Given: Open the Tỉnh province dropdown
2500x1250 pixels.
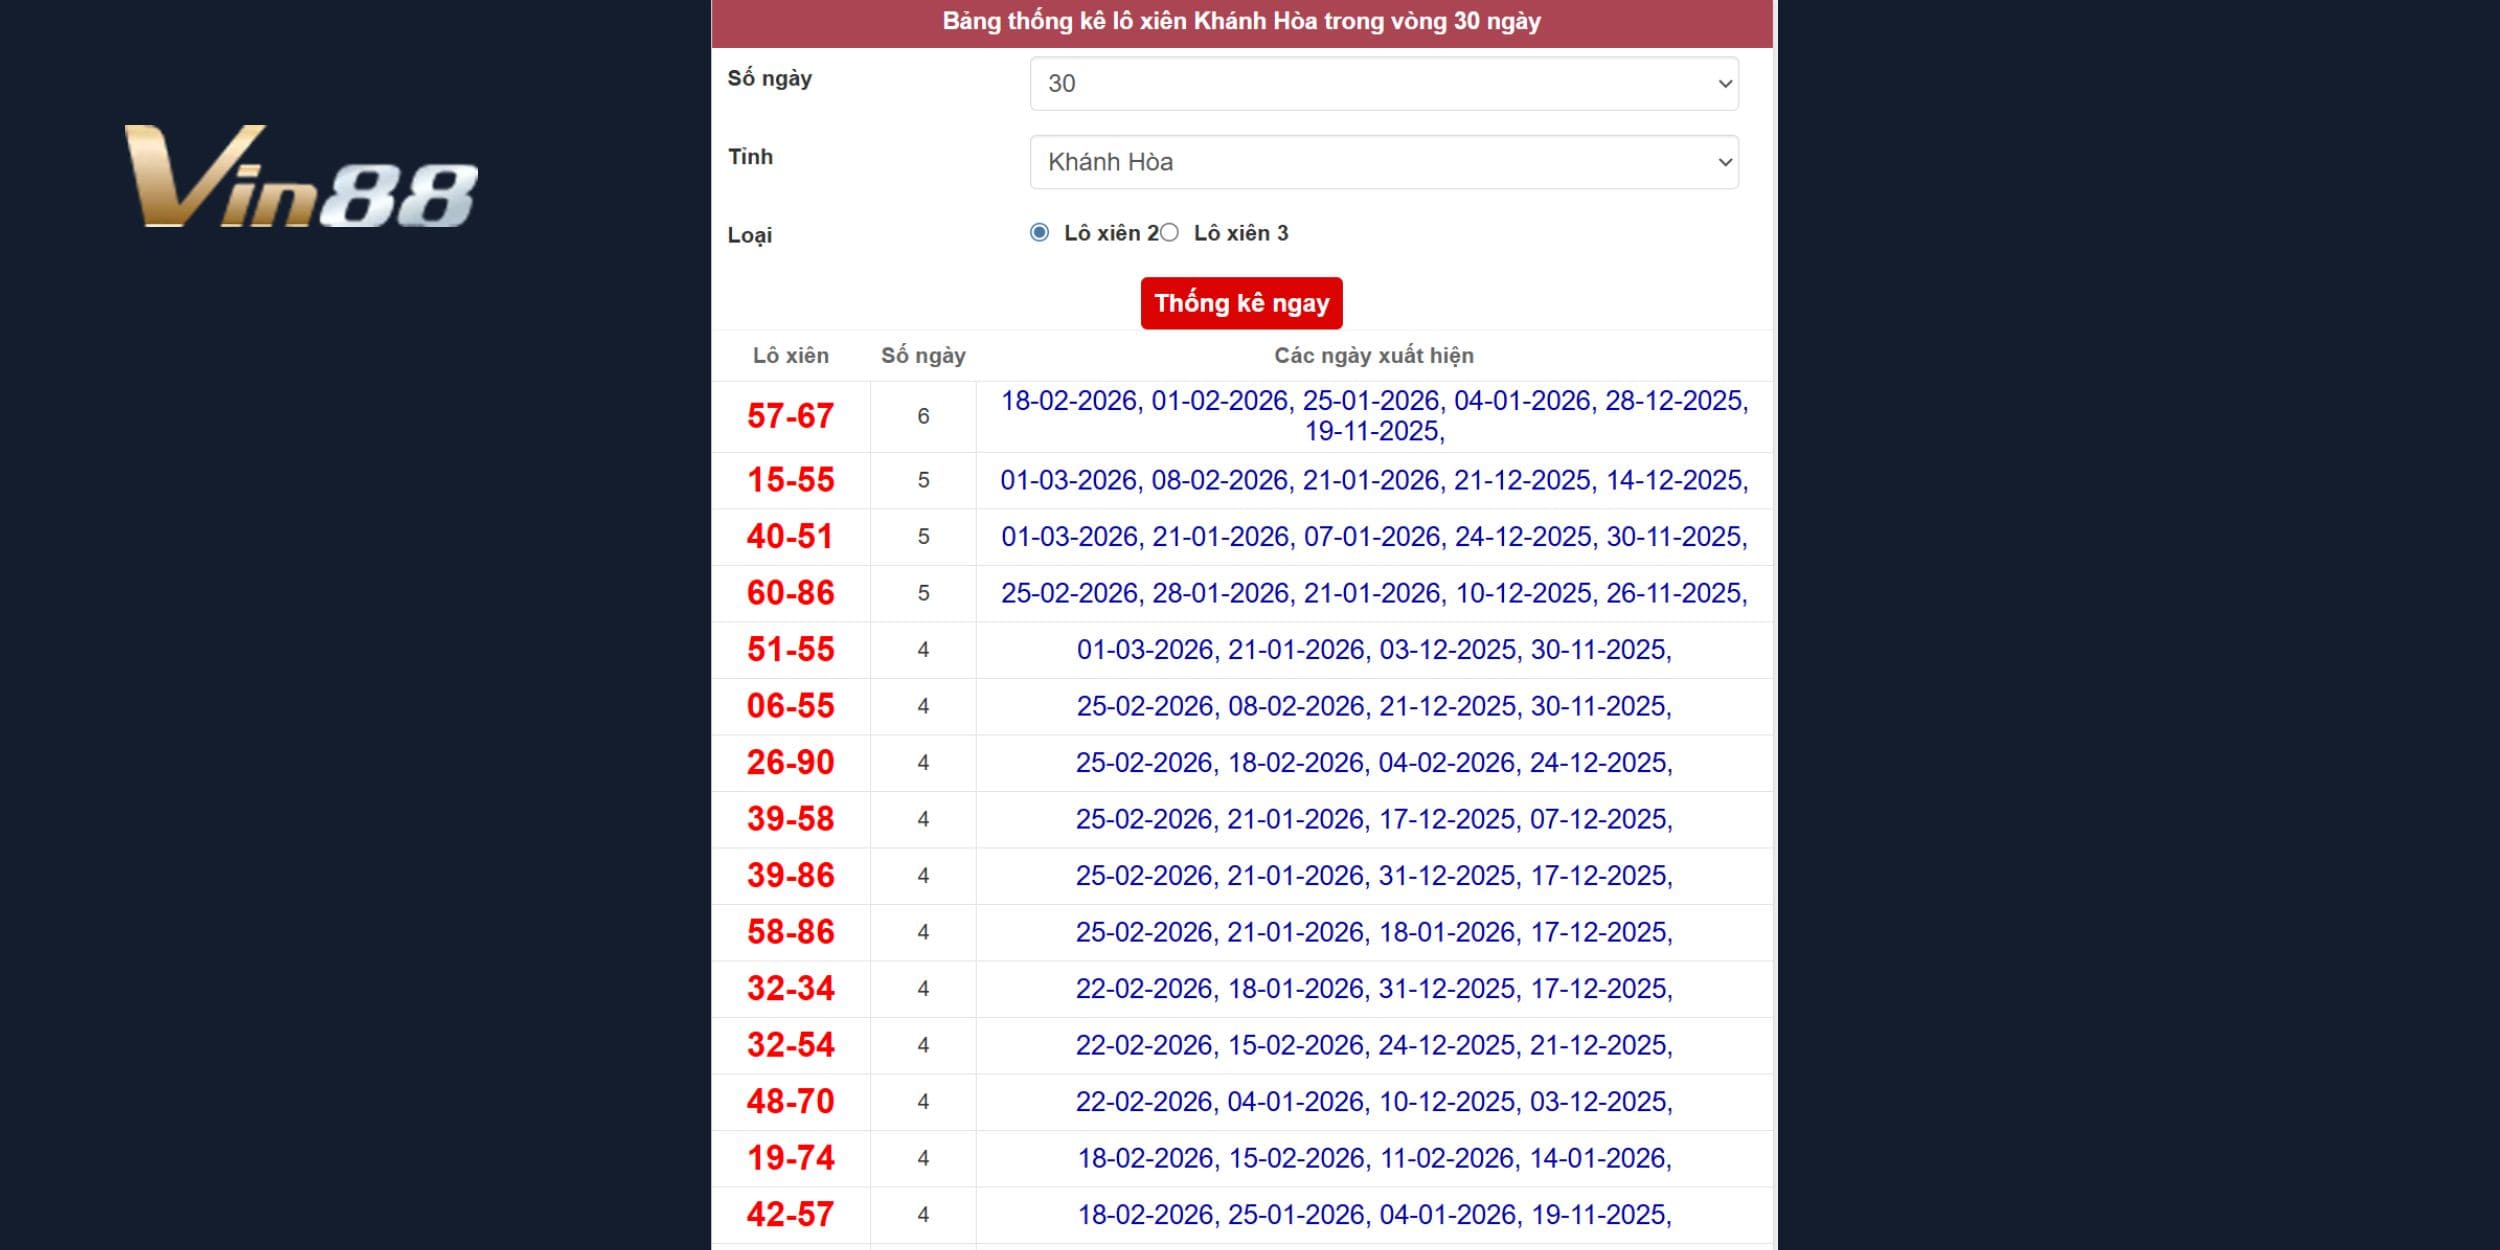Looking at the screenshot, I should tap(1383, 161).
